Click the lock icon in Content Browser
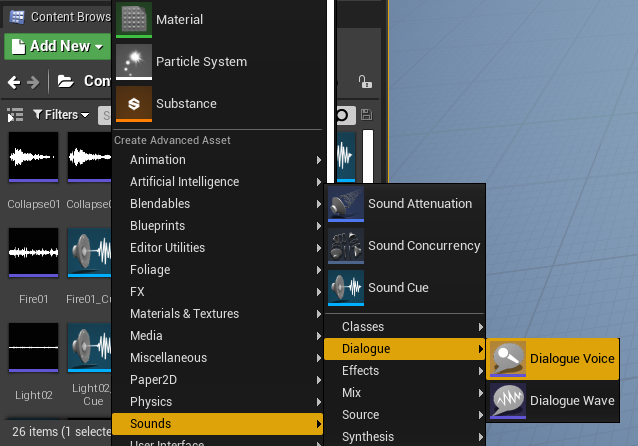The height and width of the screenshot is (446, 638). coord(365,82)
